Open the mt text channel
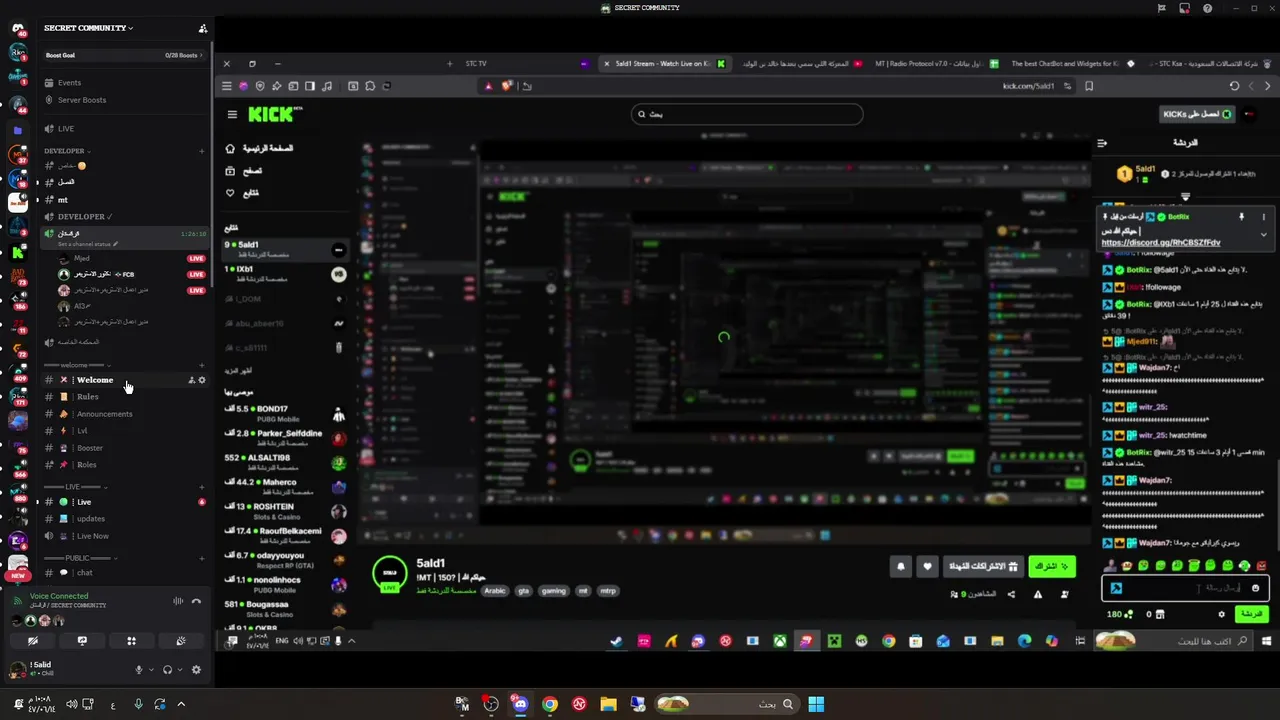 [124, 200]
